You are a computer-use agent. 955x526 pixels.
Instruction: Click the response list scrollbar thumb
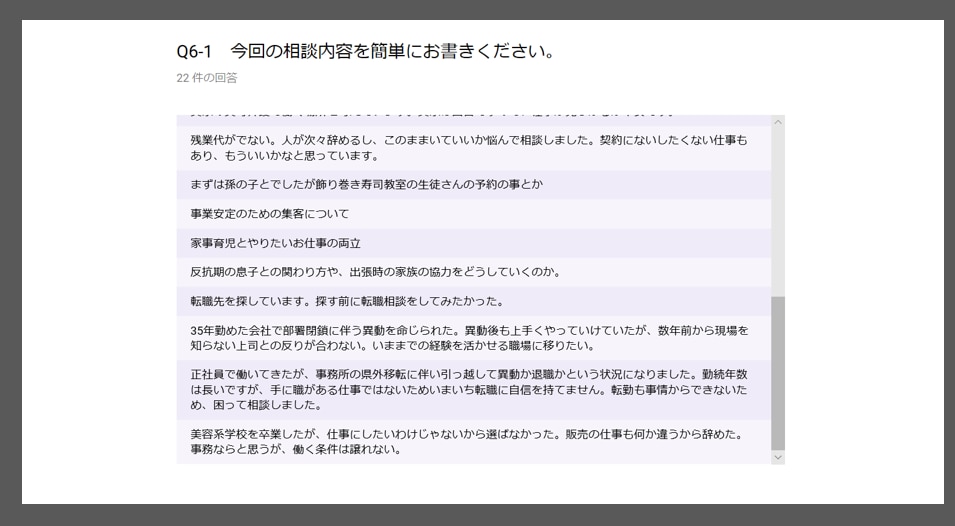(x=778, y=374)
